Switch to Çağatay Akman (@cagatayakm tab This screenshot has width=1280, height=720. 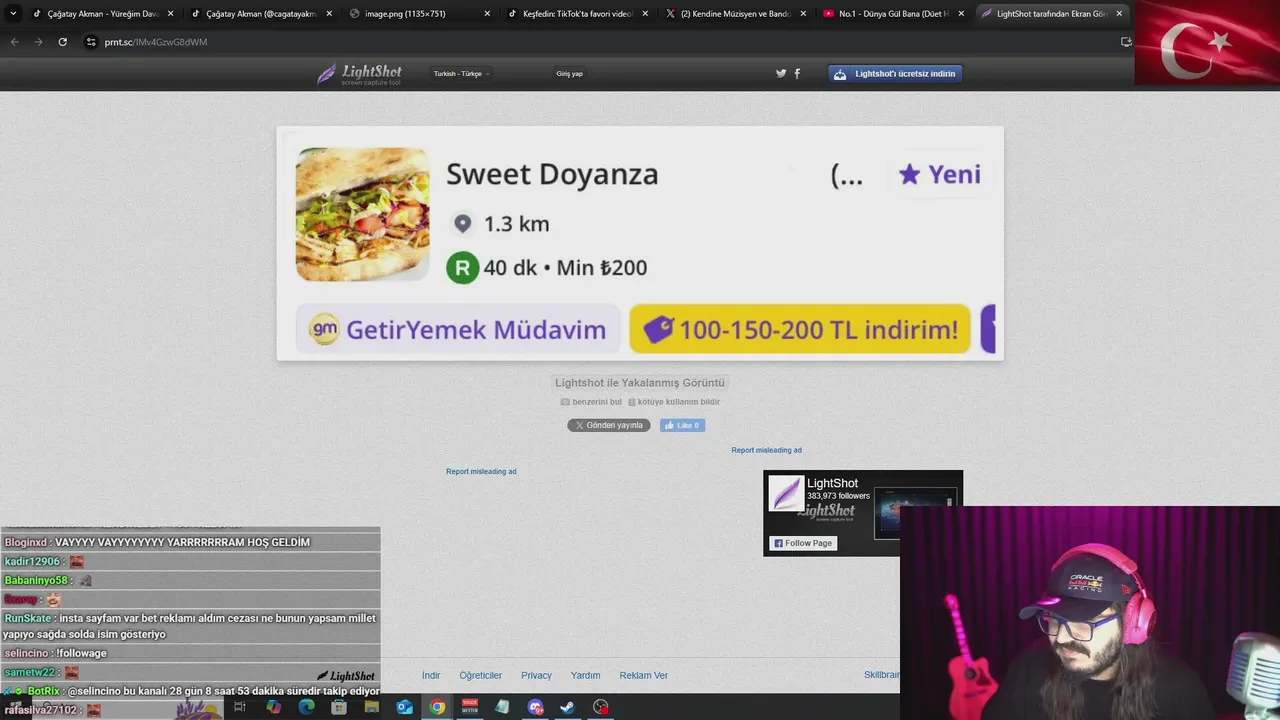[261, 14]
